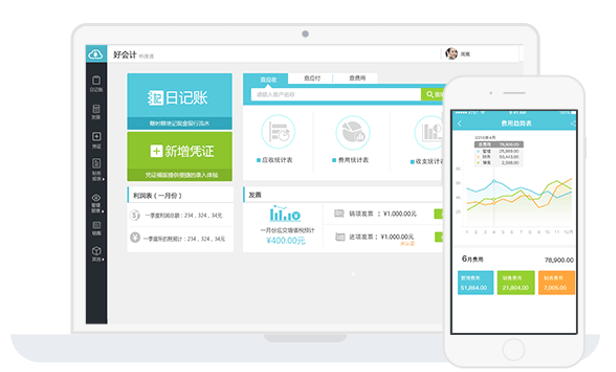Image resolution: width=616 pixels, height=372 pixels.
Task: Switch to the 查应付 tab
Action: pyautogui.click(x=312, y=79)
